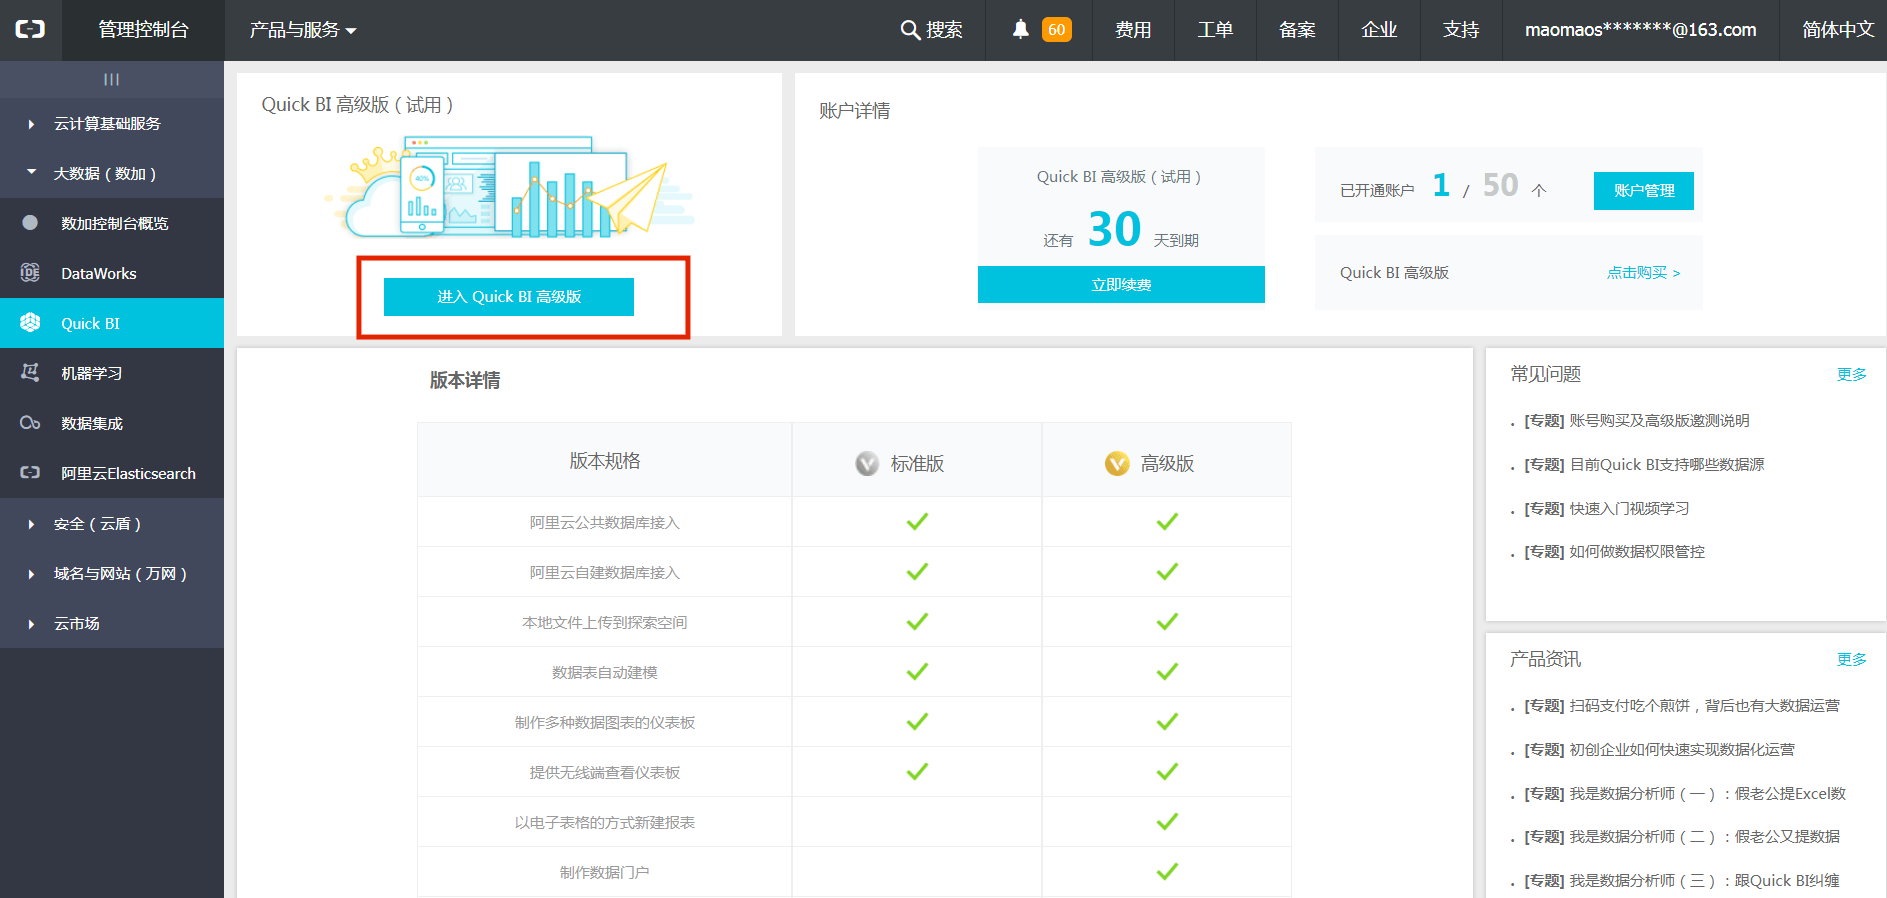
Task: Click the DataWorks sidebar icon
Action: click(x=30, y=272)
